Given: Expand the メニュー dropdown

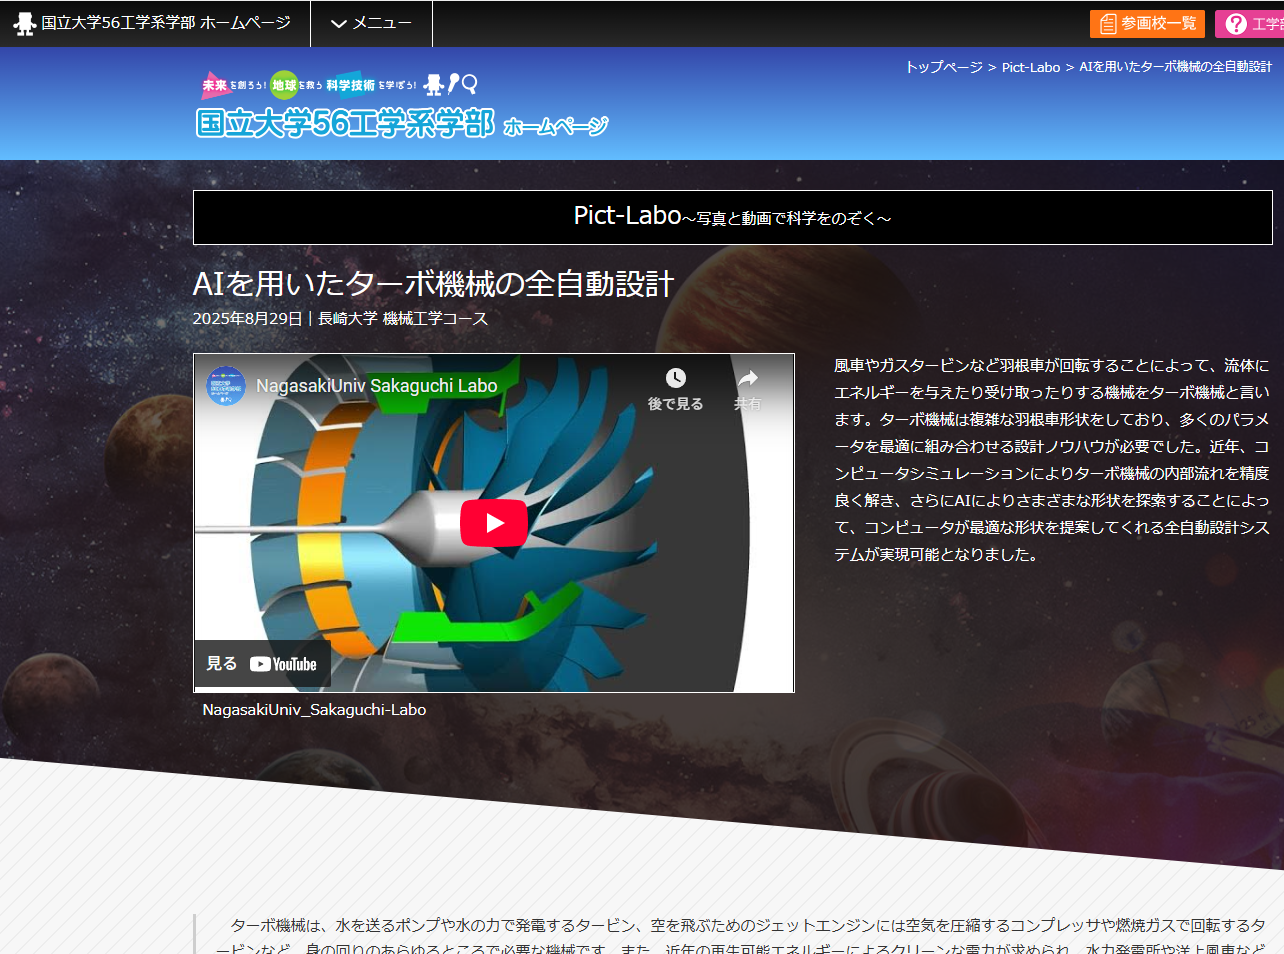Looking at the screenshot, I should [371, 23].
